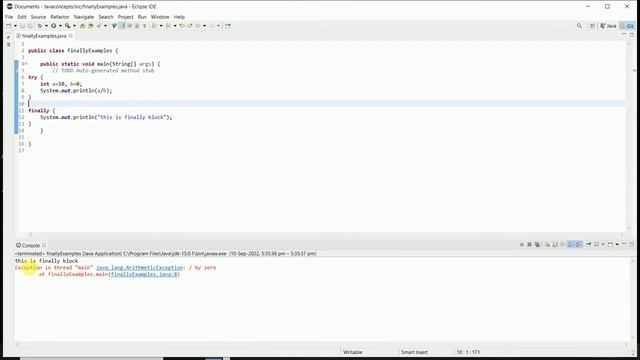Click the Writable status bar field
The height and width of the screenshot is (360, 640).
[x=353, y=352]
